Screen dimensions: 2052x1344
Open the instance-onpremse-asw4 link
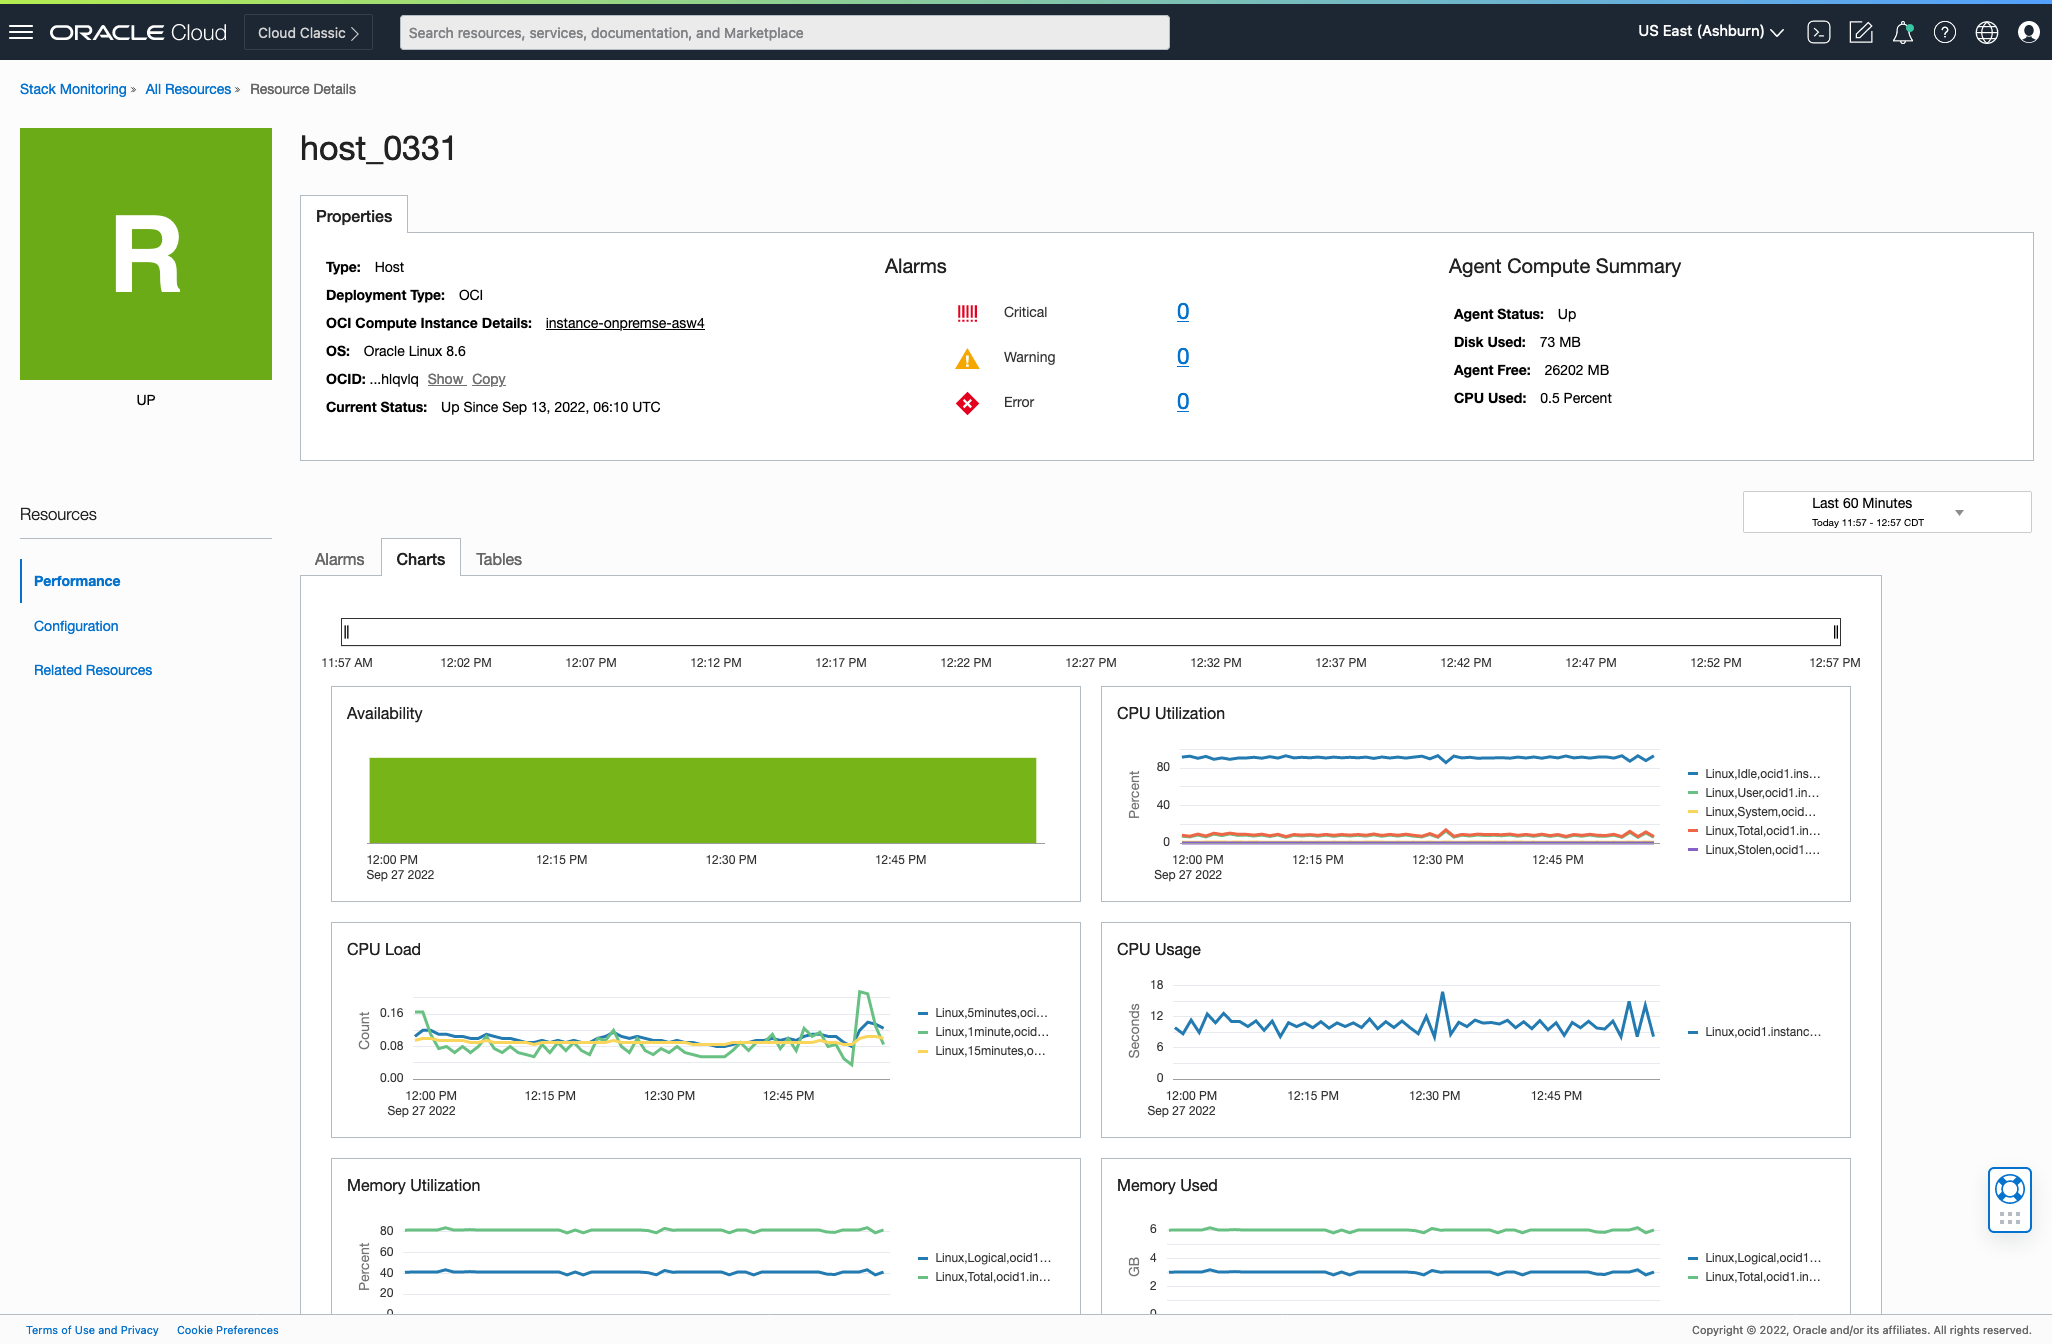coord(625,323)
